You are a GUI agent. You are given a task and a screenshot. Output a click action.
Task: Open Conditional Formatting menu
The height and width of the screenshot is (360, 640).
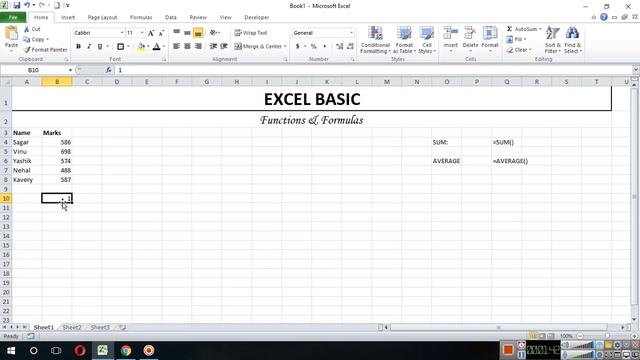pos(375,40)
